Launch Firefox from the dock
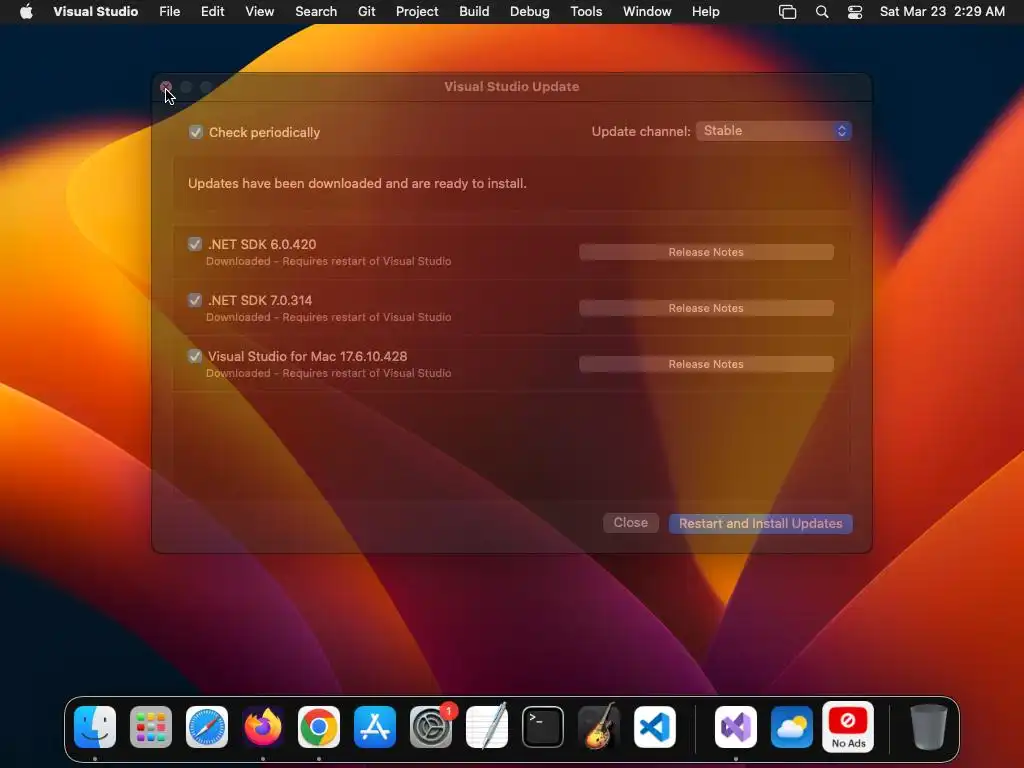 (x=263, y=726)
